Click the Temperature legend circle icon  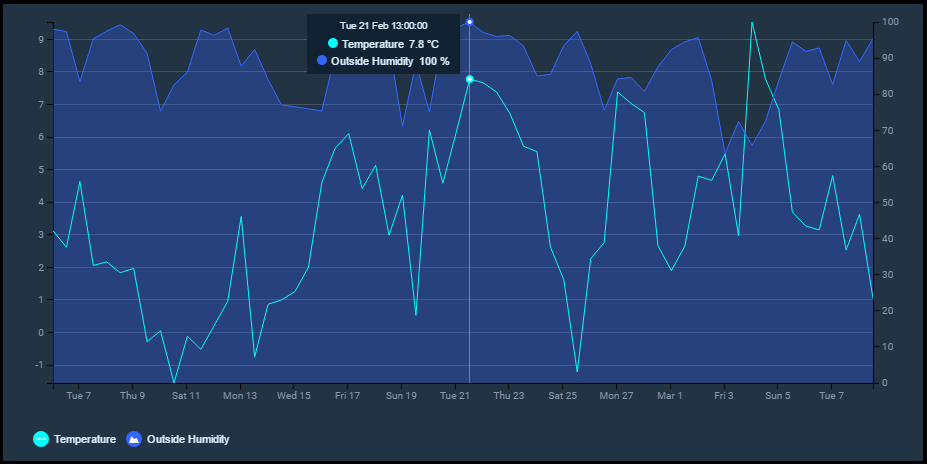pyautogui.click(x=41, y=439)
